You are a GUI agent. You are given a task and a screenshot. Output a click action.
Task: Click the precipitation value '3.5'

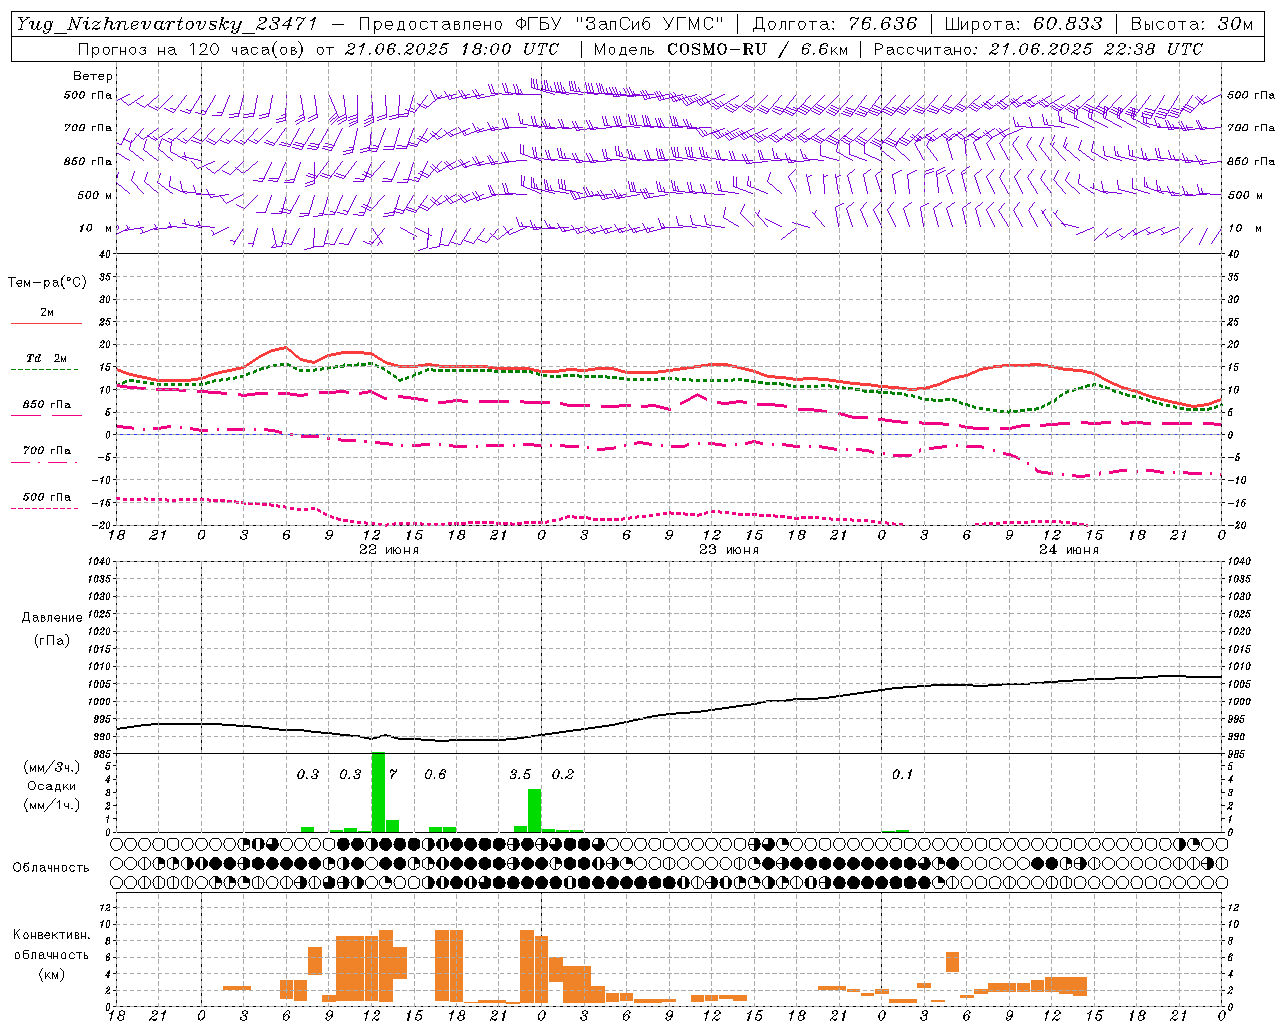pos(520,775)
